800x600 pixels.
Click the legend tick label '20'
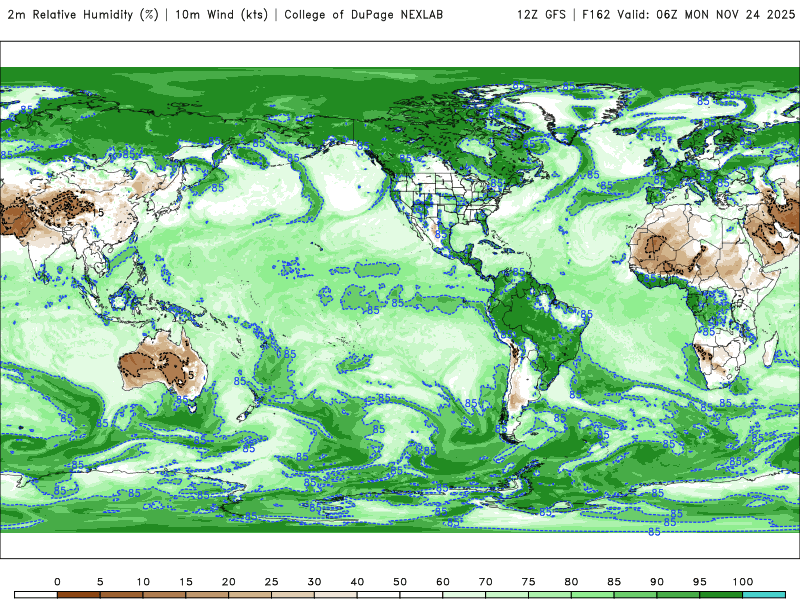click(229, 582)
